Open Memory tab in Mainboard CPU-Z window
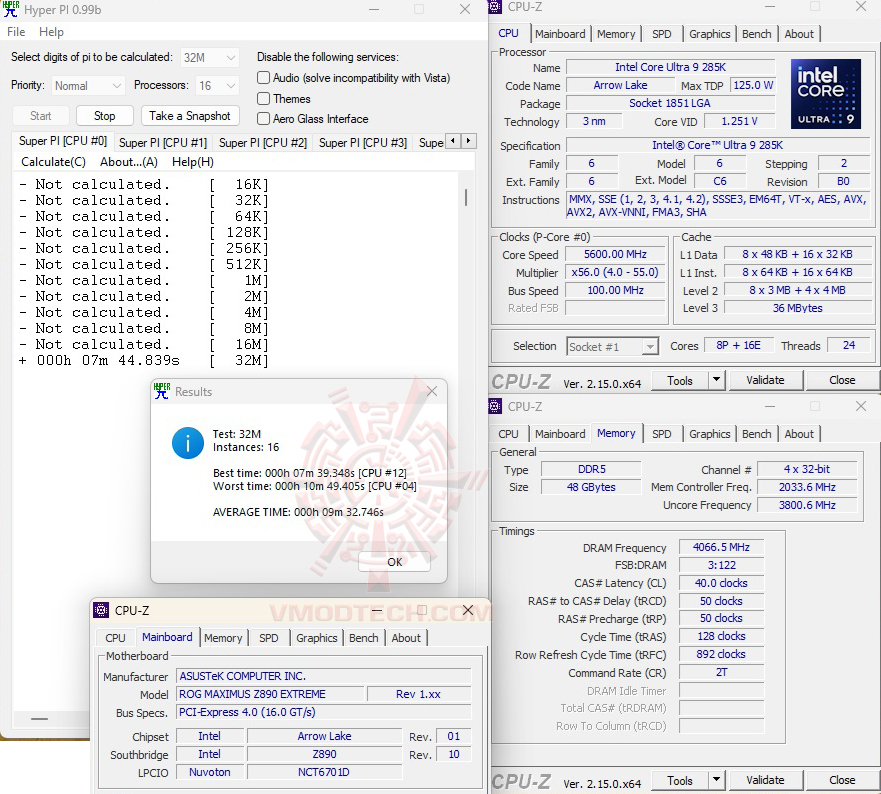881x794 pixels. point(223,638)
